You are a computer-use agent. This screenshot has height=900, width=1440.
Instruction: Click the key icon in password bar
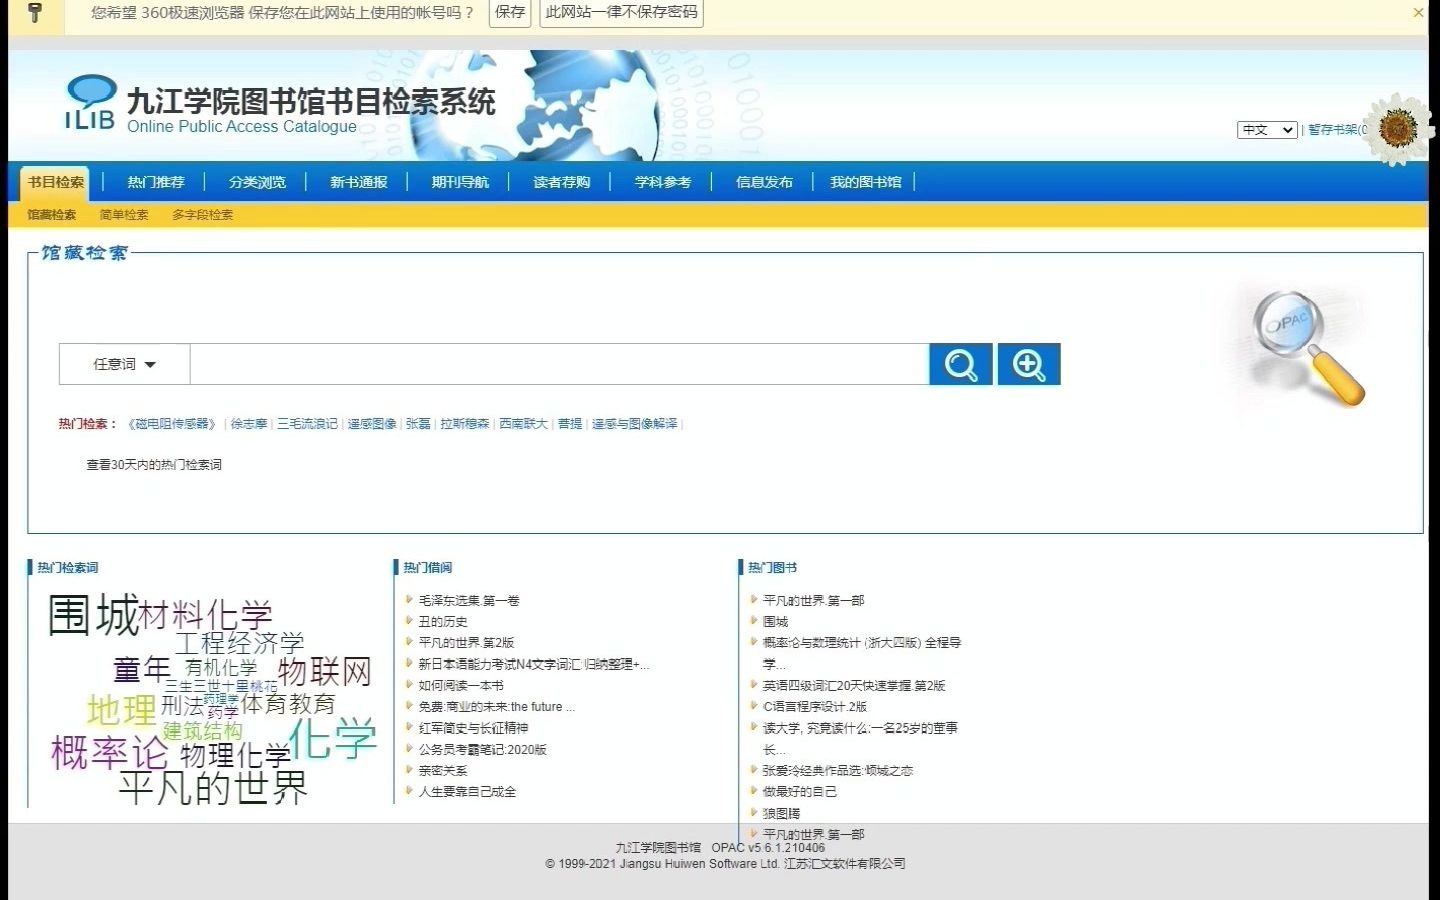(x=35, y=13)
